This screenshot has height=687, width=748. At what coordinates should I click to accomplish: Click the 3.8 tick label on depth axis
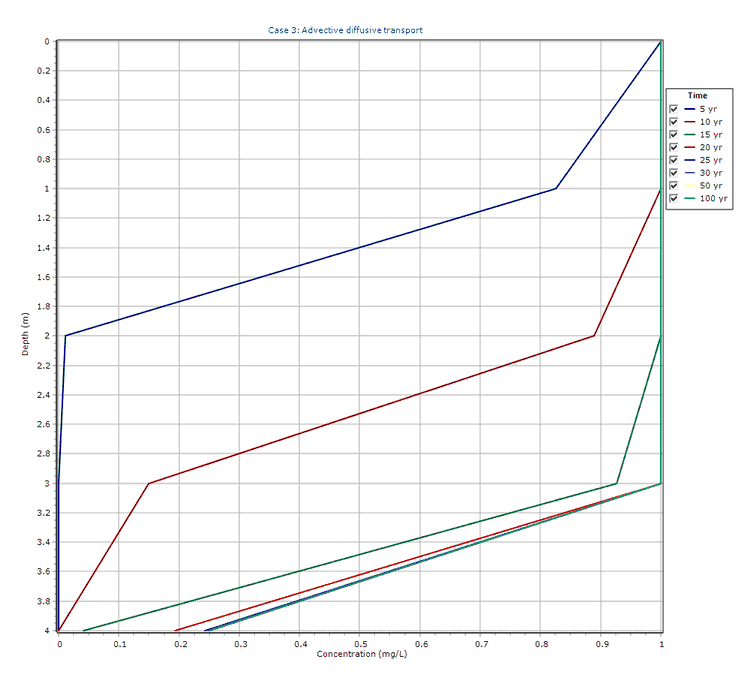[42, 601]
